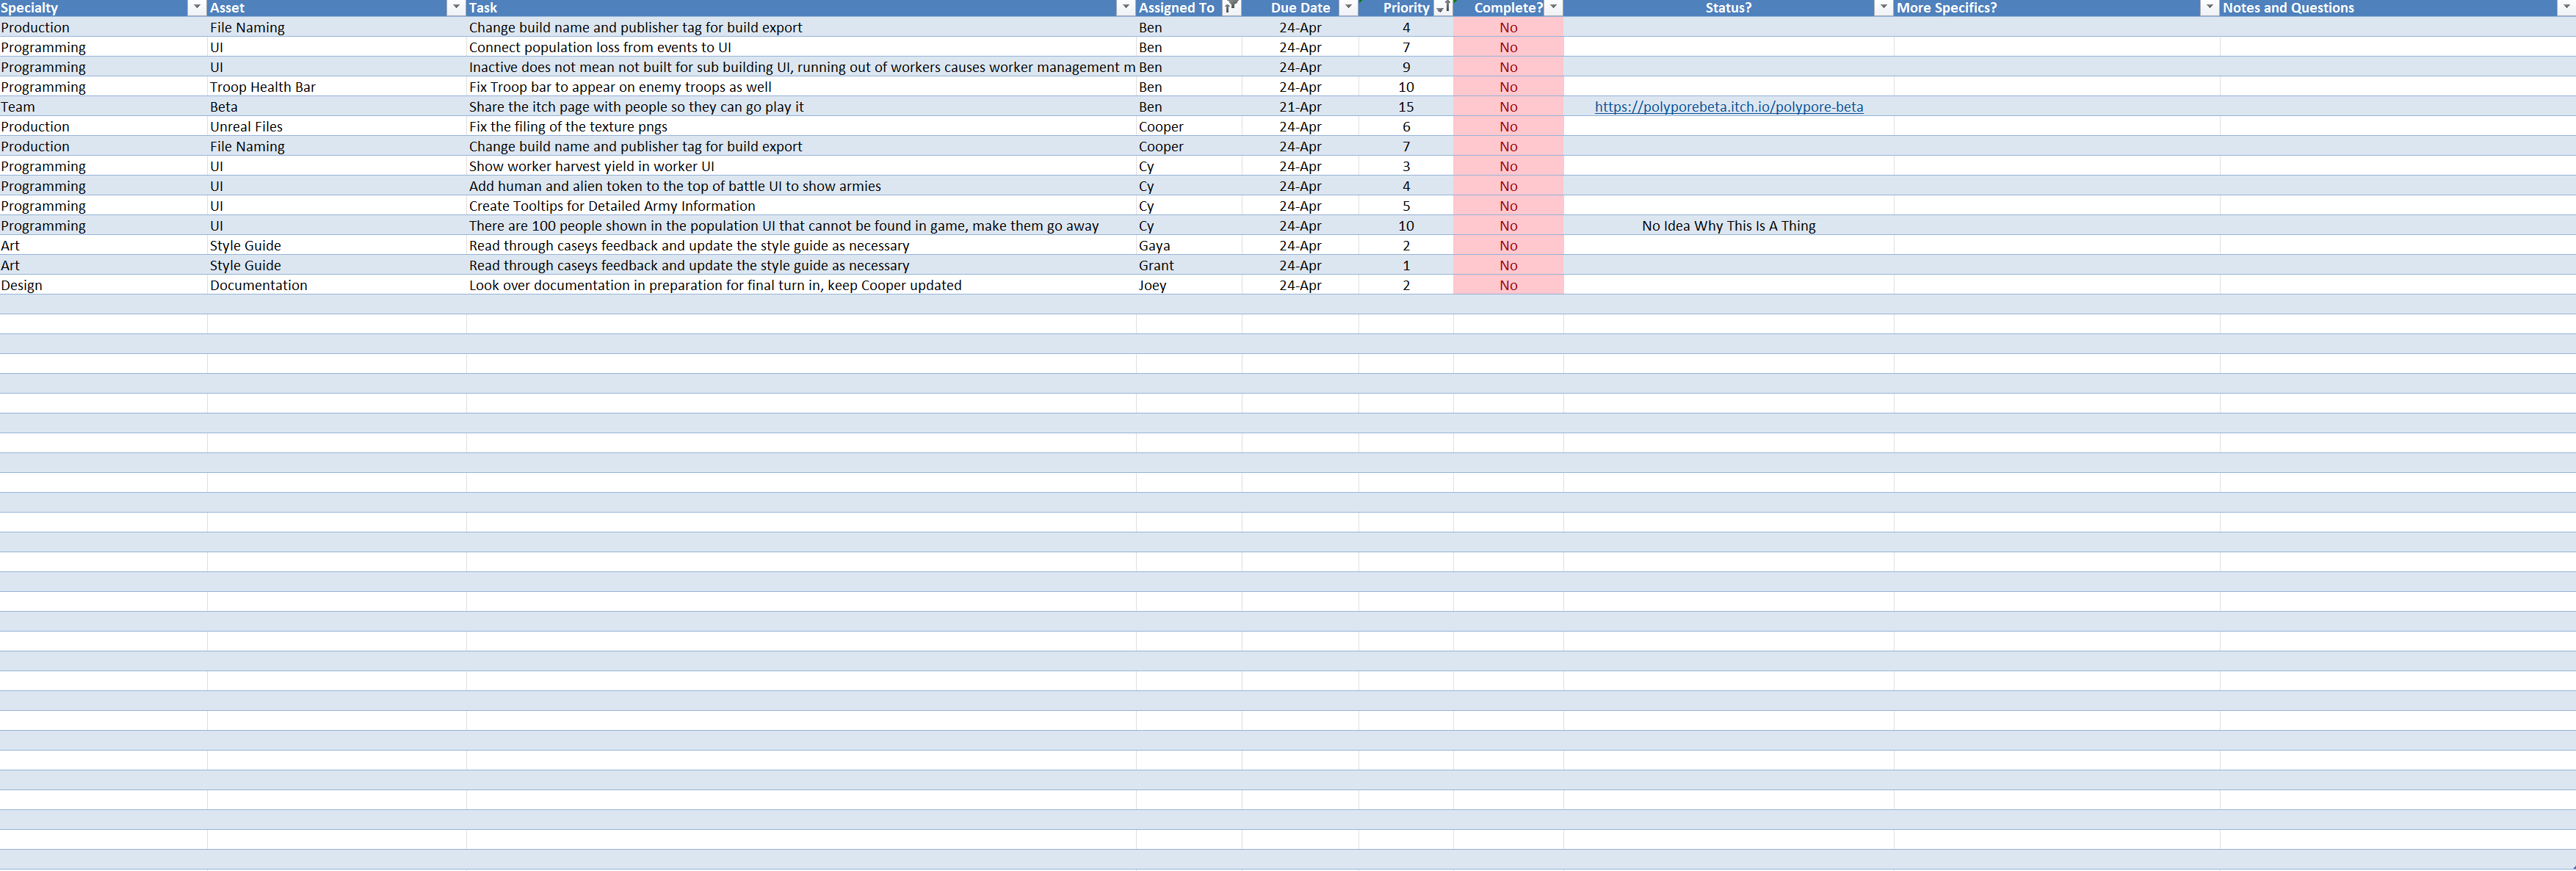The image size is (2576, 871).
Task: Click the '21-Apr' due date cell
Action: pos(1300,107)
